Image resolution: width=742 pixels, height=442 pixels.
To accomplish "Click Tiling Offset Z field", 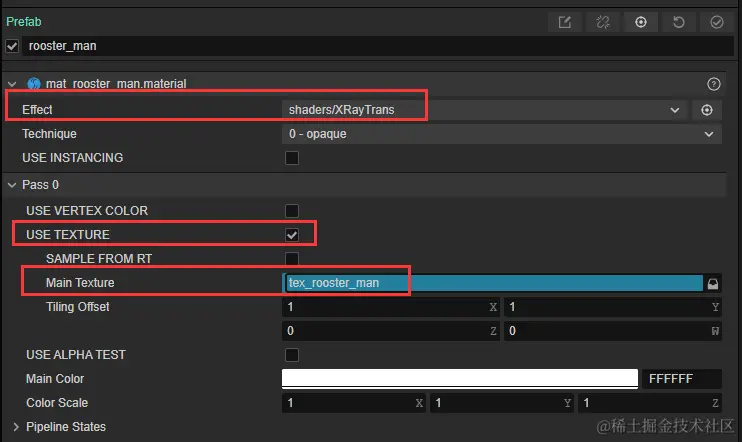I will (x=391, y=331).
